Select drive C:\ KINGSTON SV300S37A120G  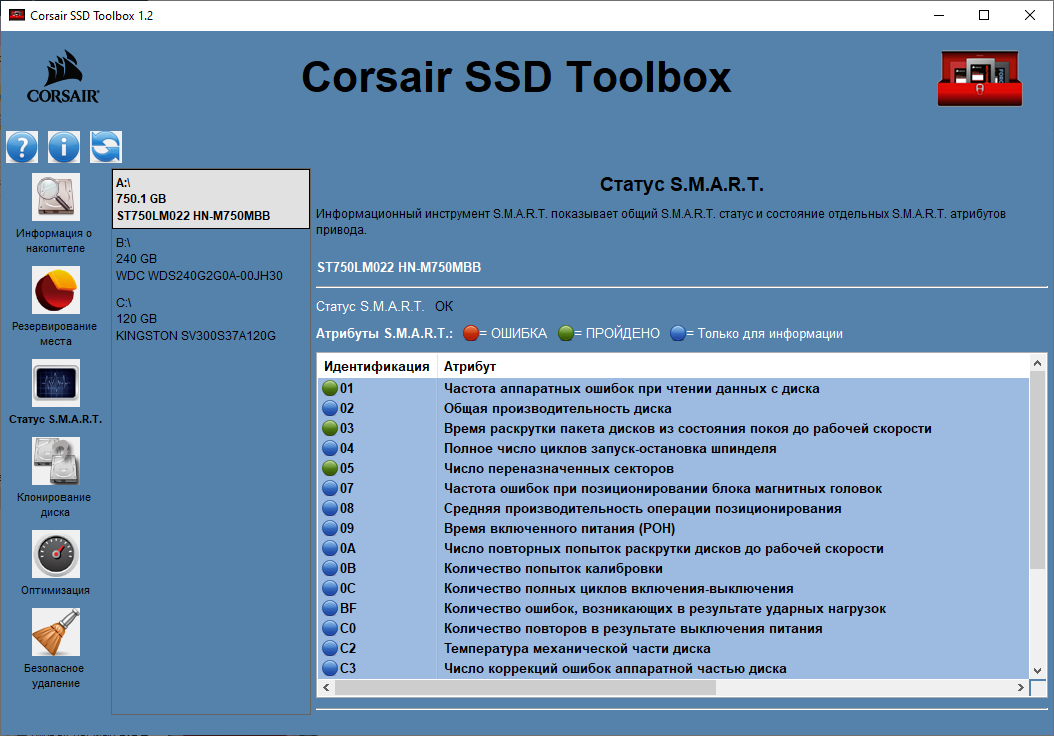point(211,319)
